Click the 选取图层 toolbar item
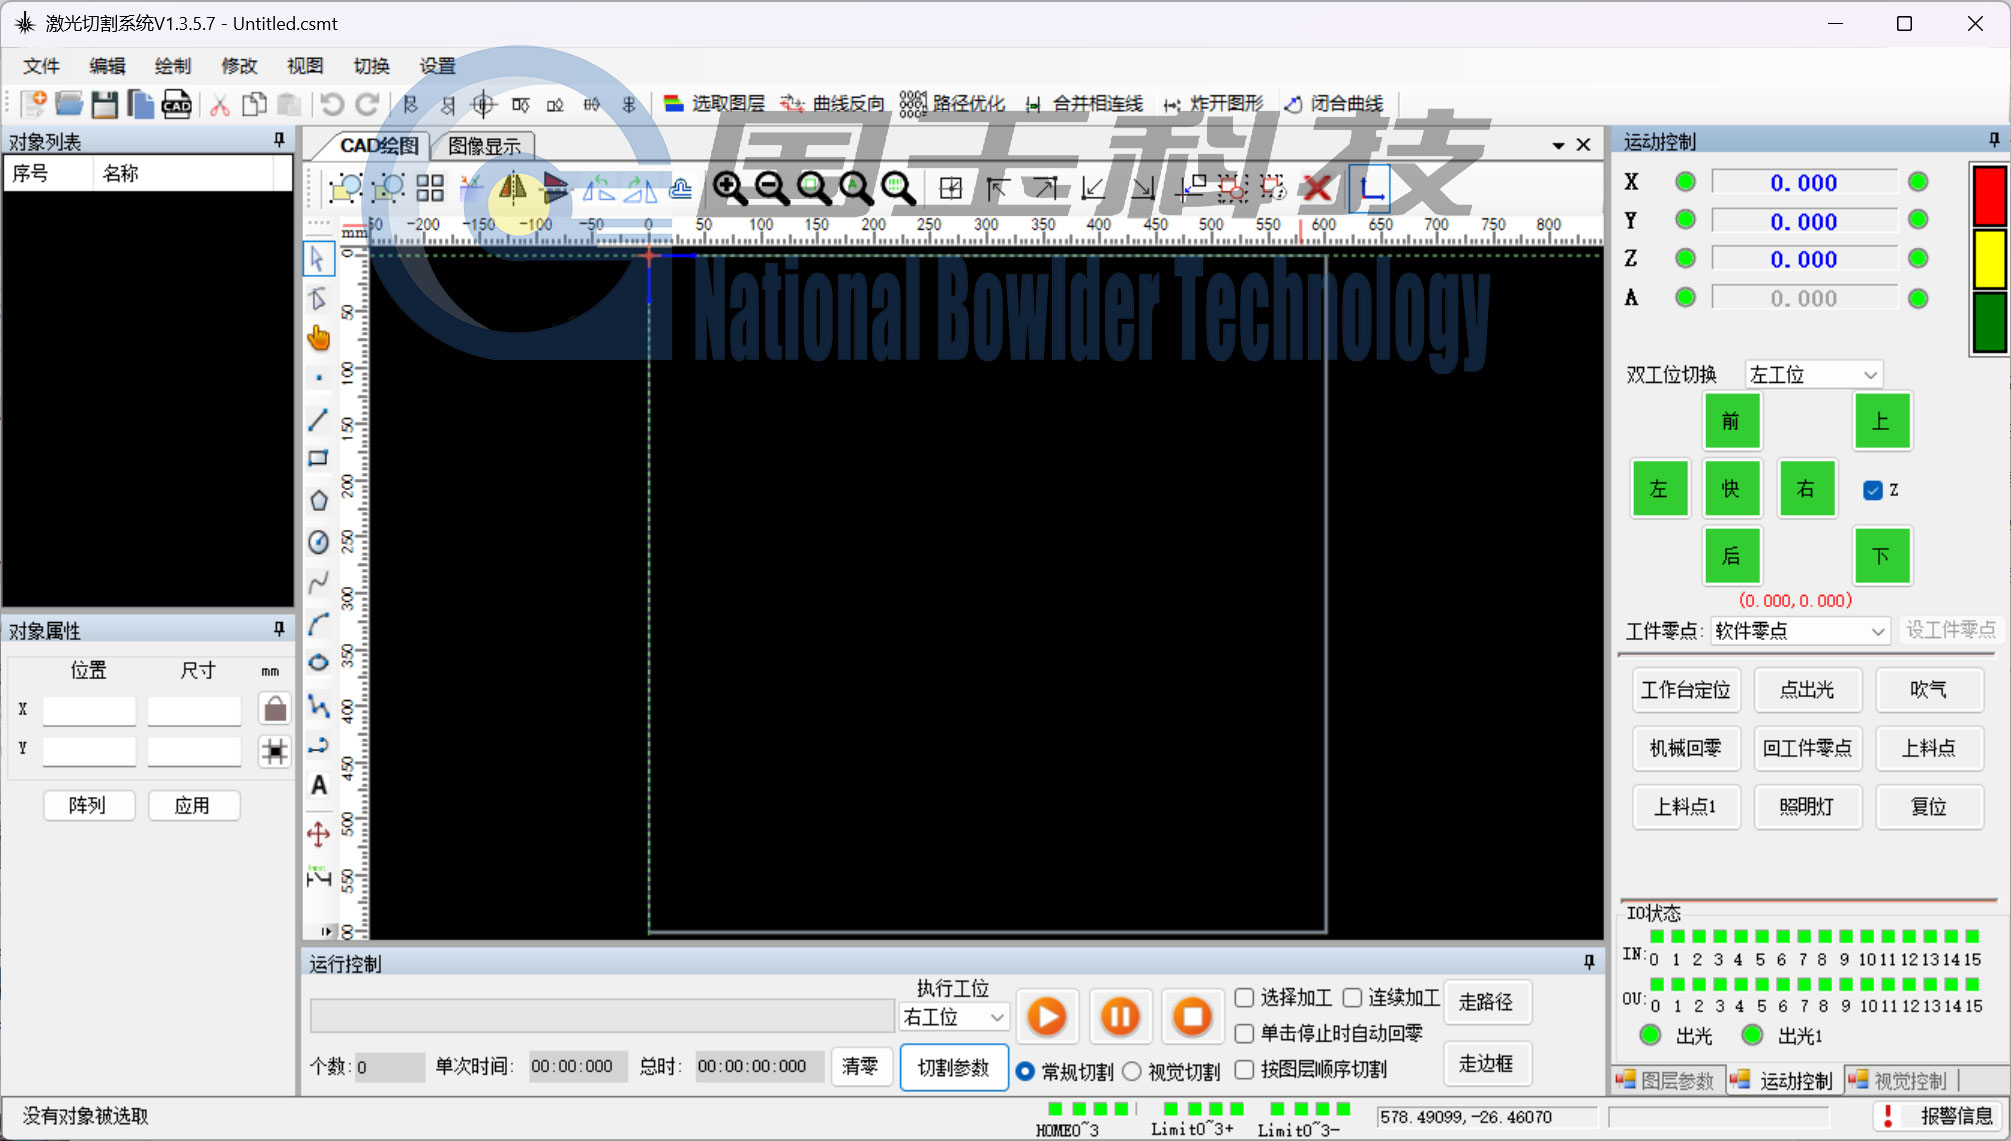The image size is (2011, 1141). pyautogui.click(x=714, y=104)
